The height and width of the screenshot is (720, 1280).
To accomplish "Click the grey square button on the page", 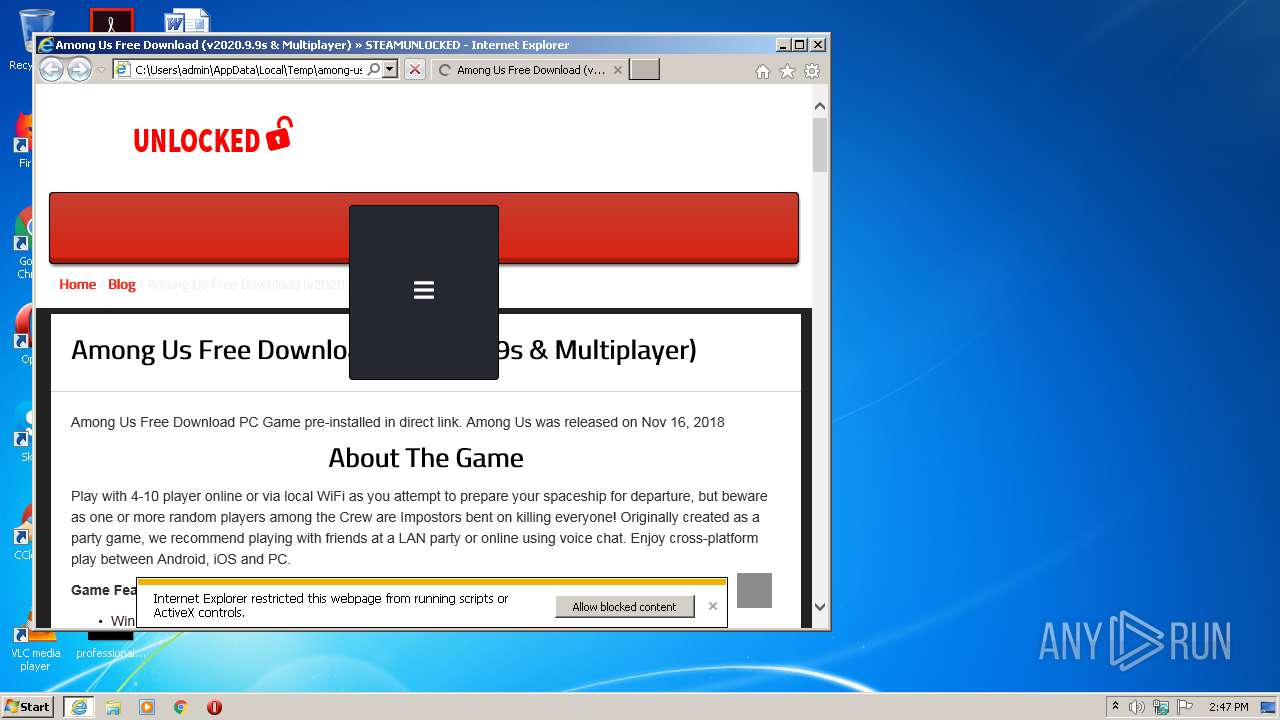I will pyautogui.click(x=754, y=590).
